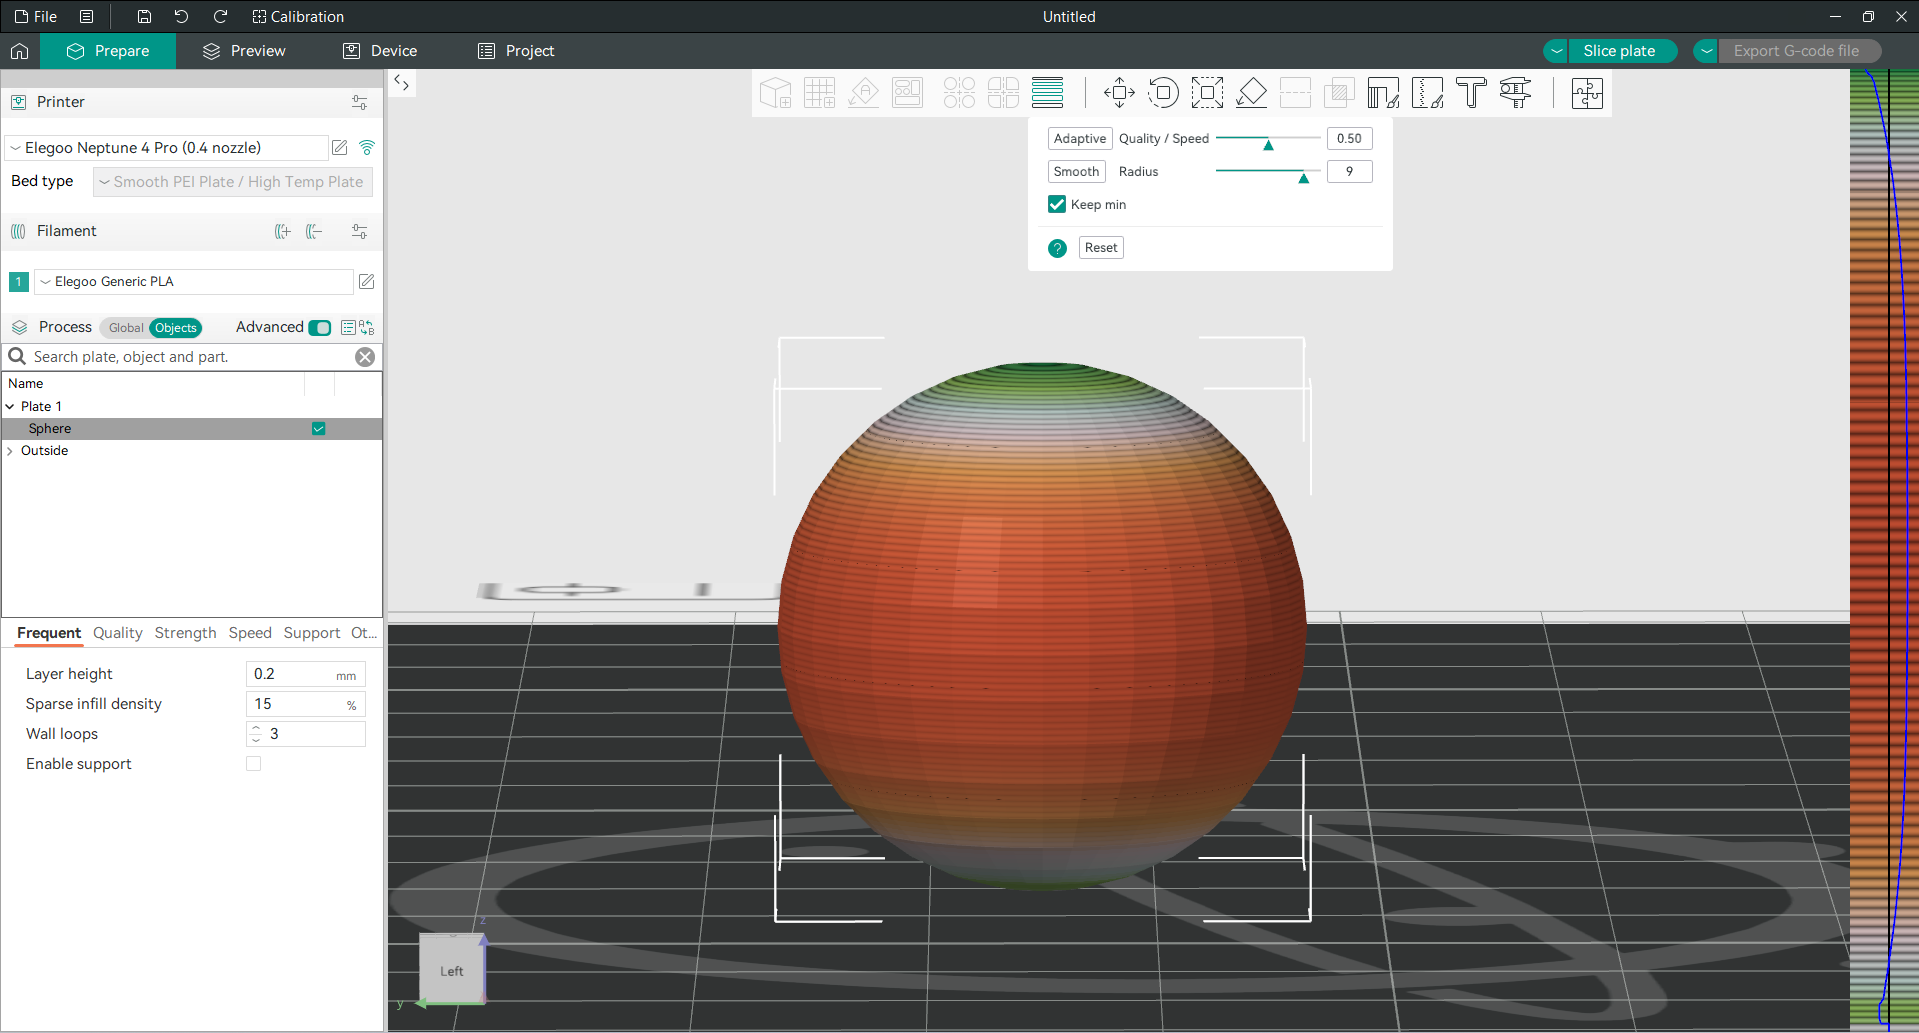This screenshot has width=1919, height=1033.
Task: Toggle the Sphere printable checkbox
Action: click(319, 429)
